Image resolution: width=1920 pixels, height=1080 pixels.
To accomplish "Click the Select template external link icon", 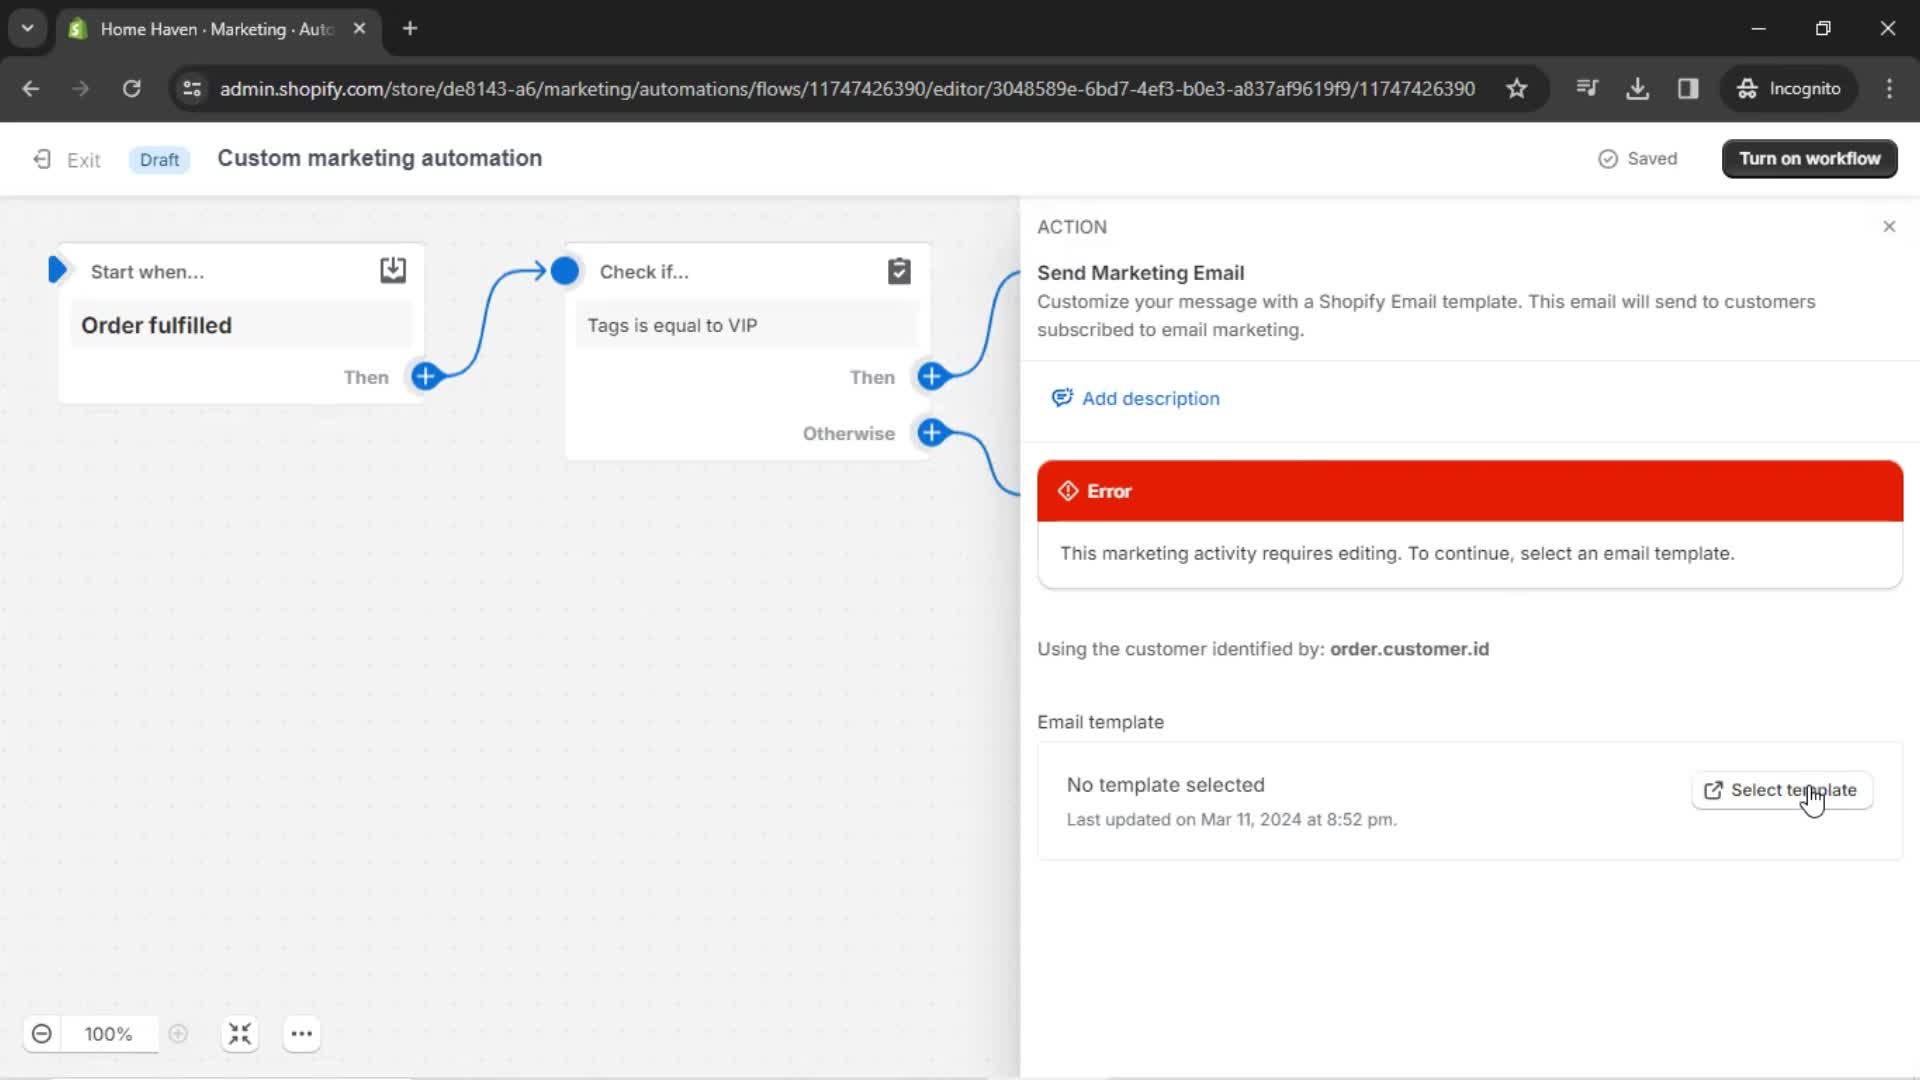I will [1714, 790].
